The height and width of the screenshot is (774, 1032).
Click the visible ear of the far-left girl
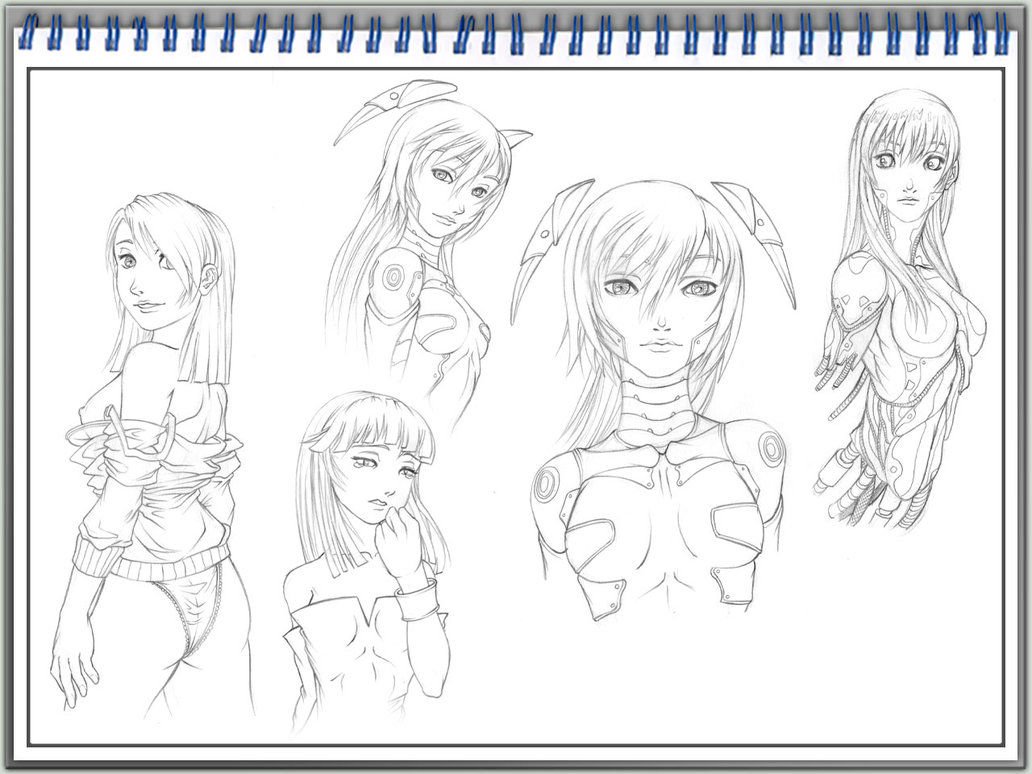tap(207, 278)
